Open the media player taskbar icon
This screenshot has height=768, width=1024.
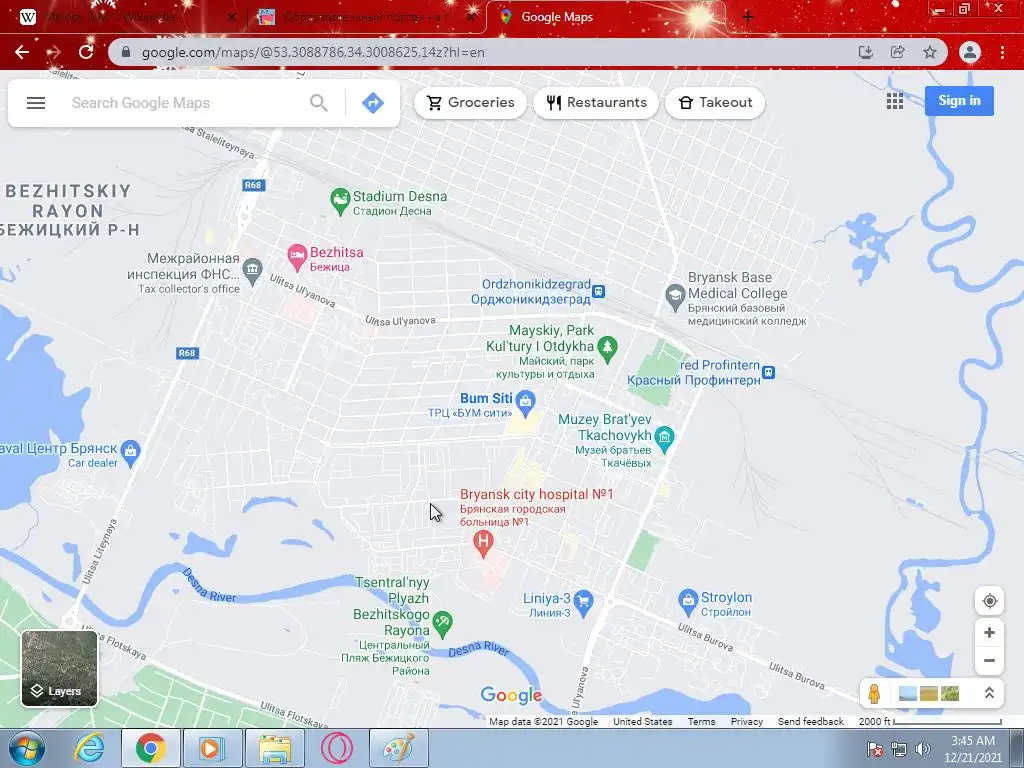click(212, 748)
